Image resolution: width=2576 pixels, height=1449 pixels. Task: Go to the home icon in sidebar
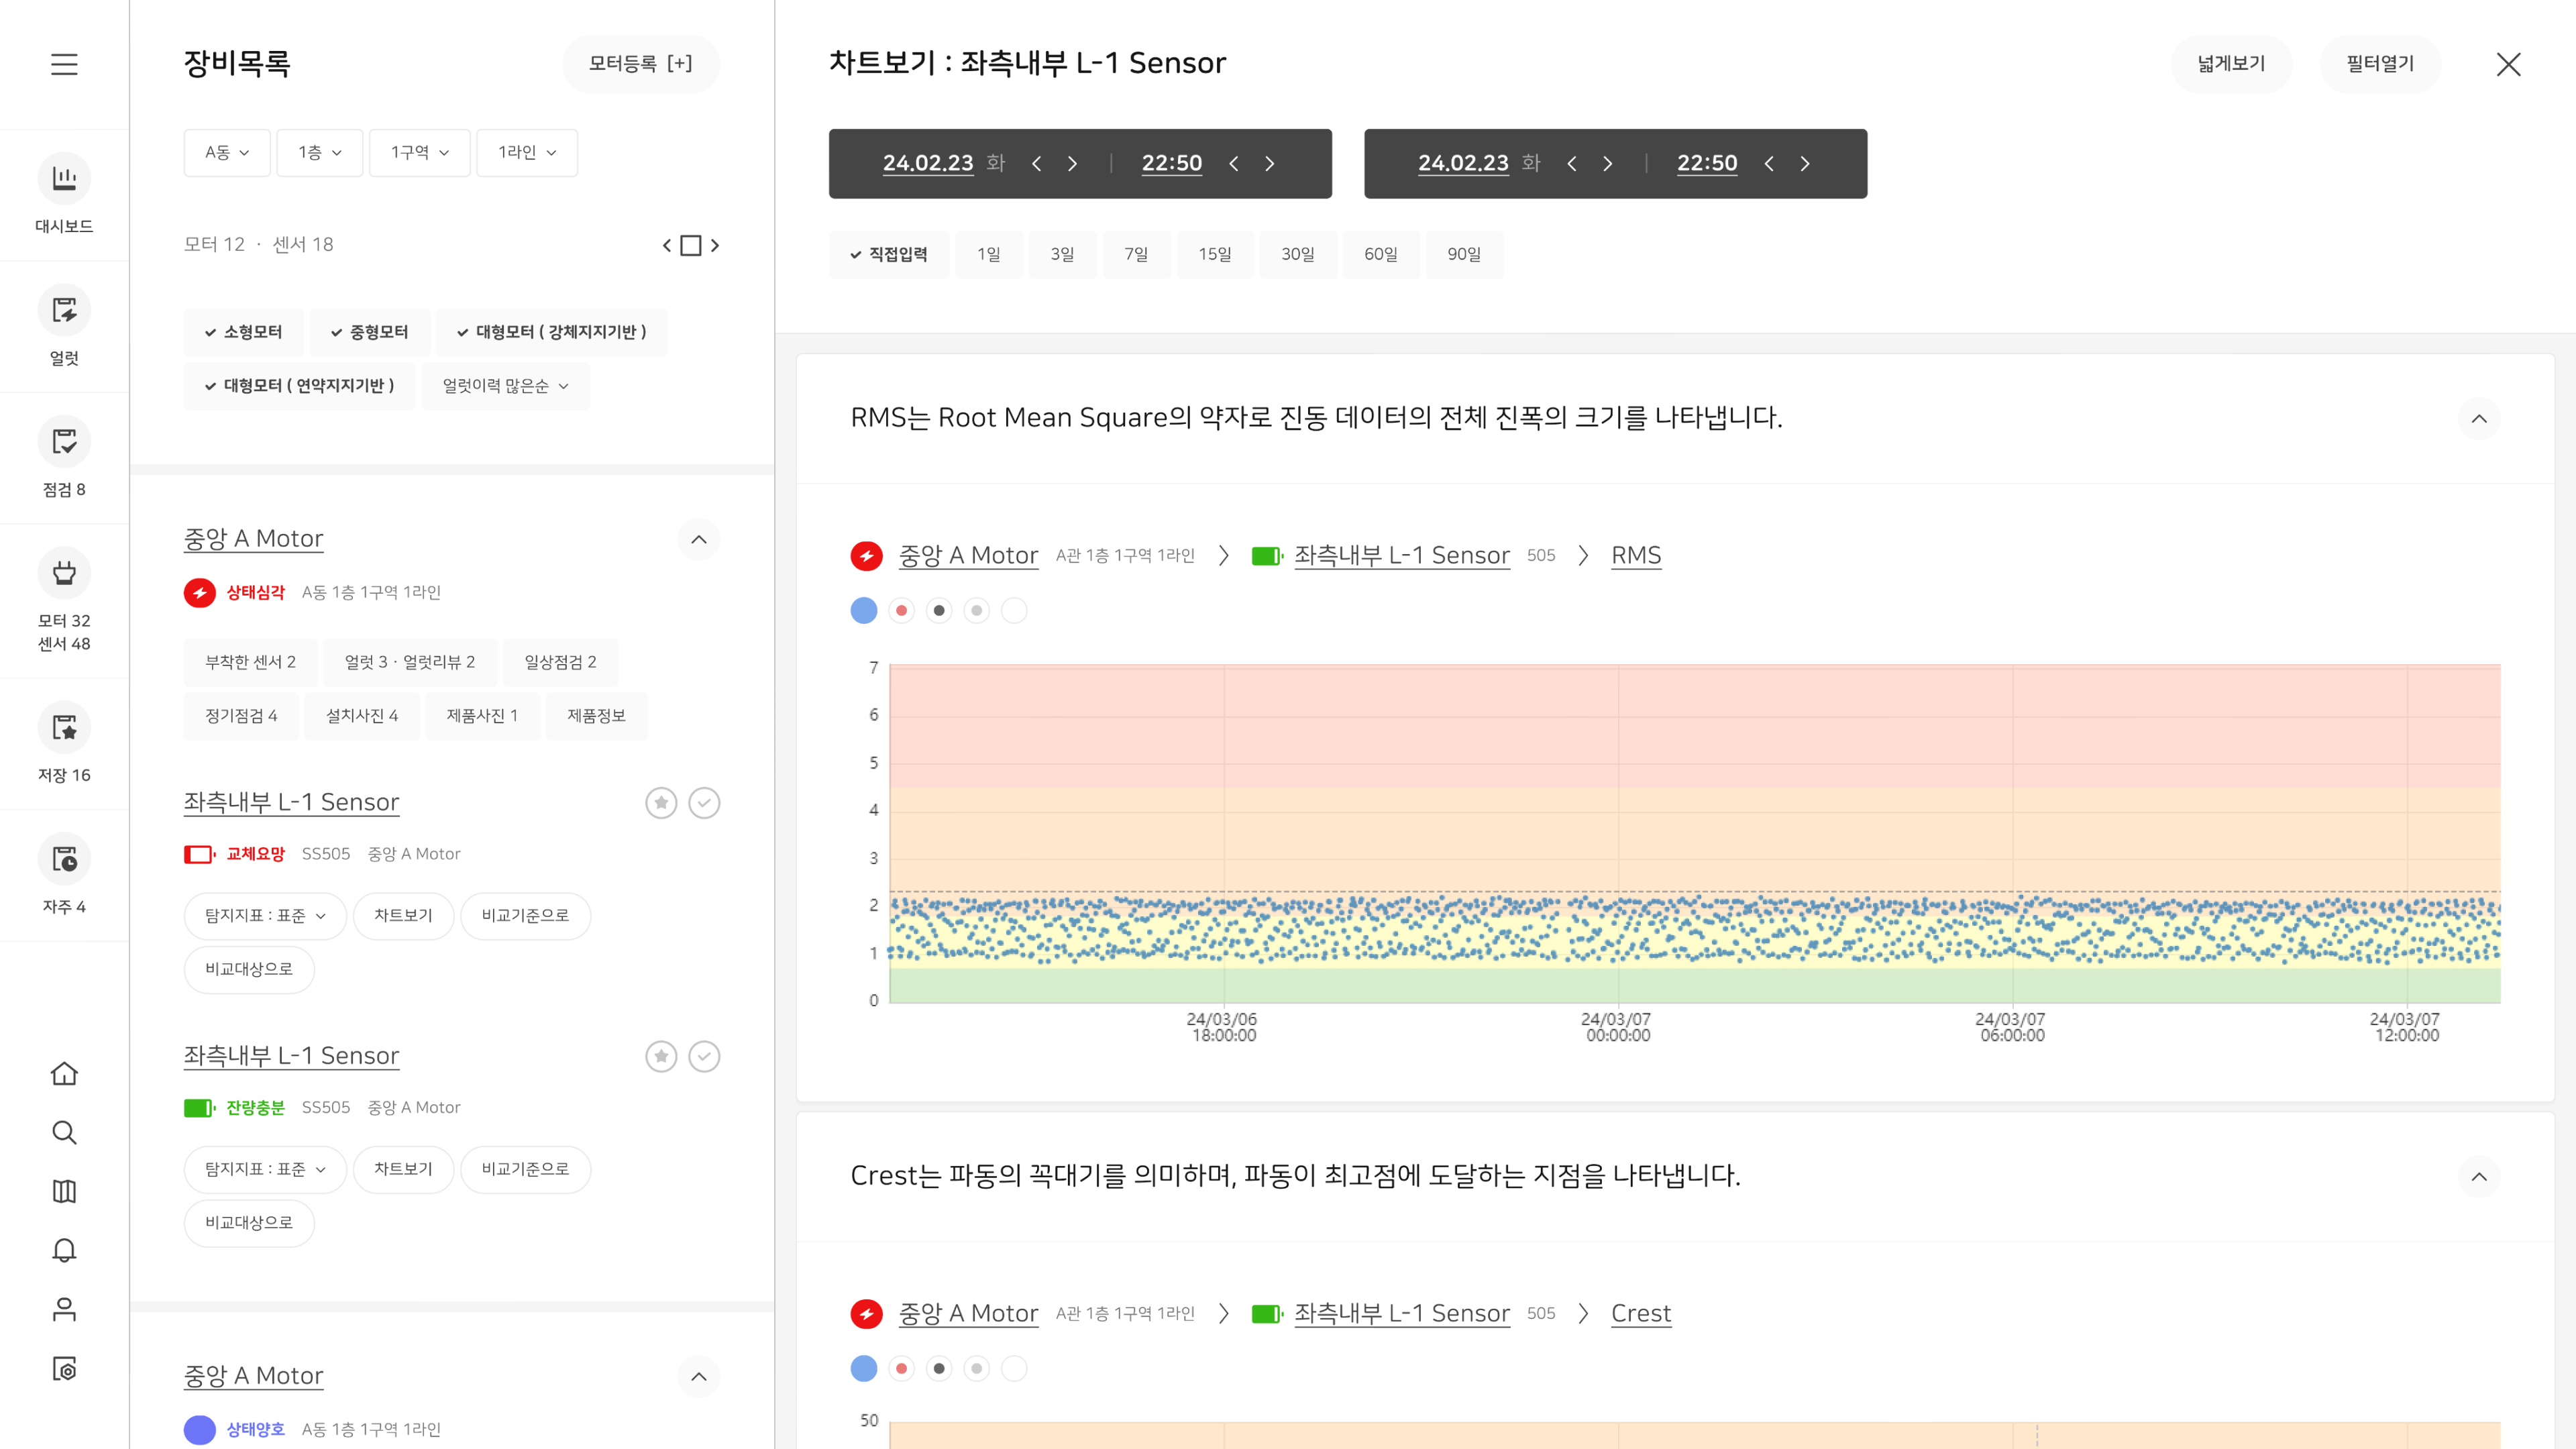pyautogui.click(x=64, y=1073)
